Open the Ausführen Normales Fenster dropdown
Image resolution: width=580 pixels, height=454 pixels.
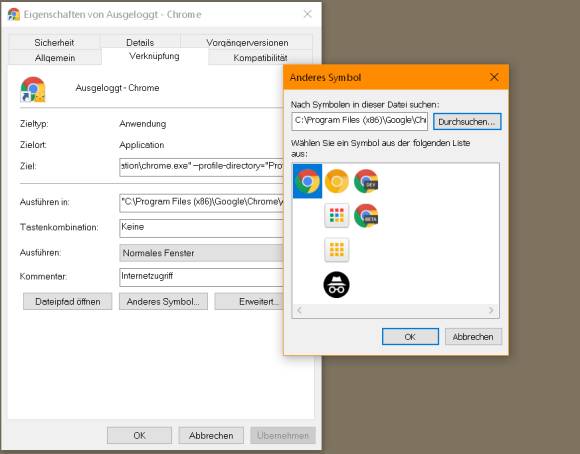click(x=201, y=253)
